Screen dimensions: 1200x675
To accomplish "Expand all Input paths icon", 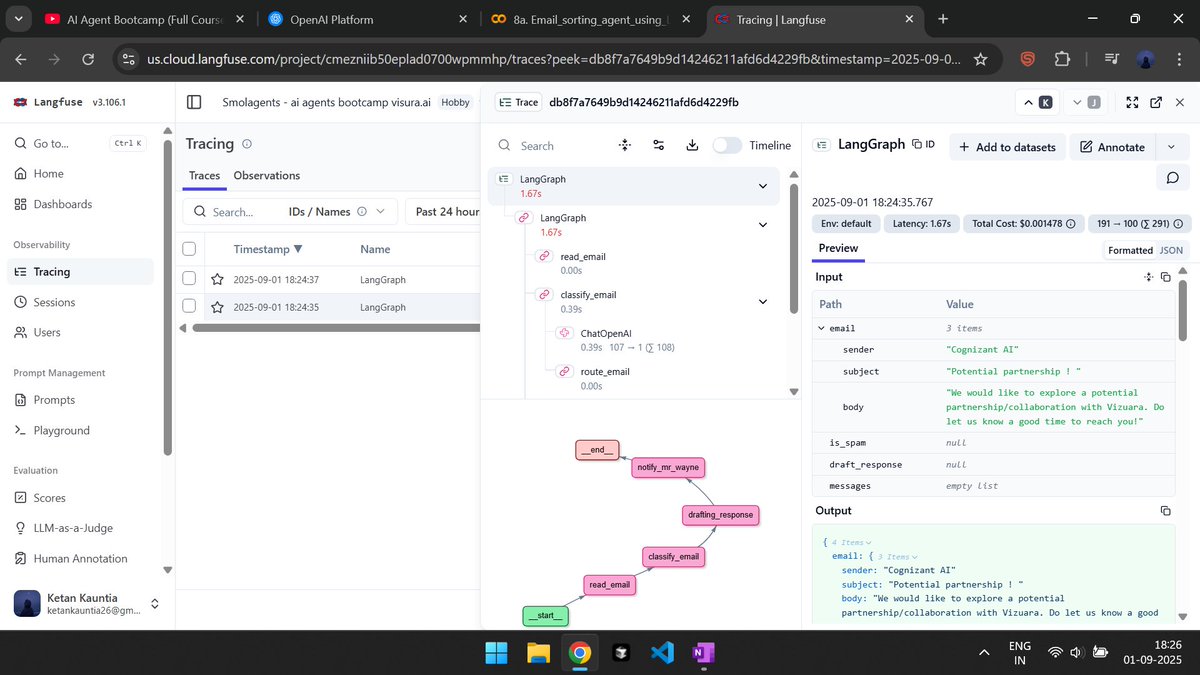I will click(x=1149, y=277).
